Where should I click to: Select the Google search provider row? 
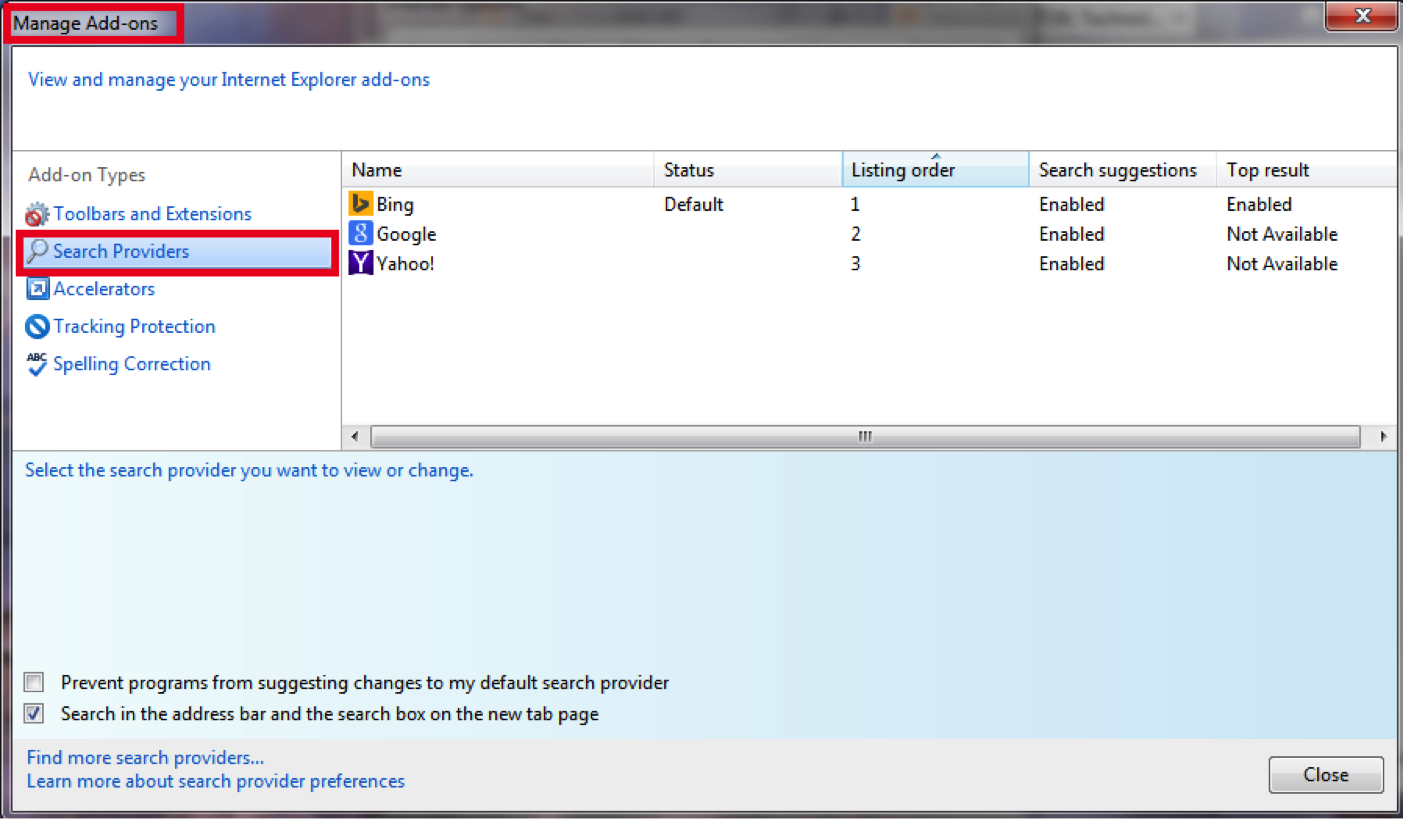(x=869, y=234)
